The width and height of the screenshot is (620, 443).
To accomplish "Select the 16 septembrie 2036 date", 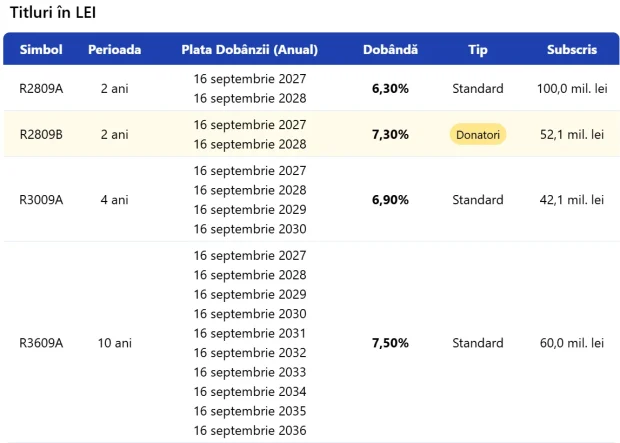I will click(250, 430).
